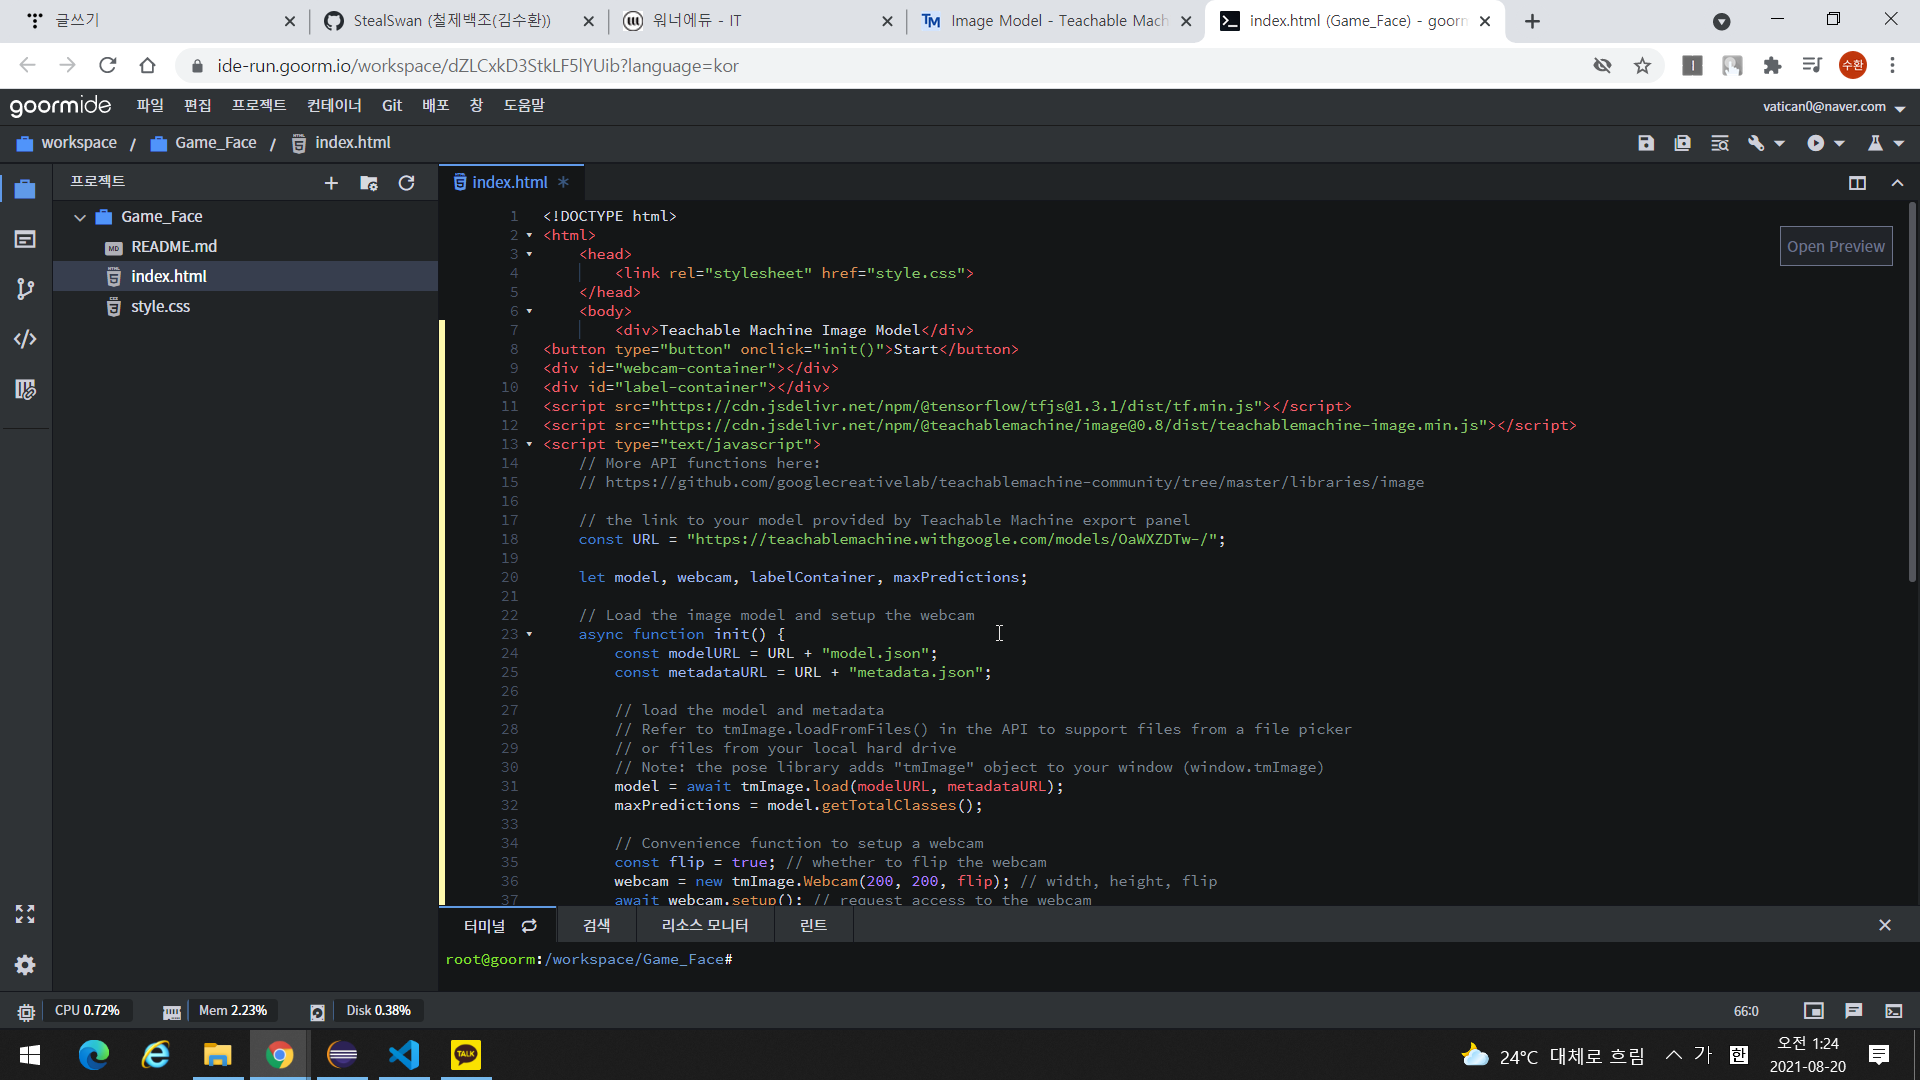Screen dimensions: 1920x1080
Task: Click the save file toolbar icon
Action: (1646, 143)
